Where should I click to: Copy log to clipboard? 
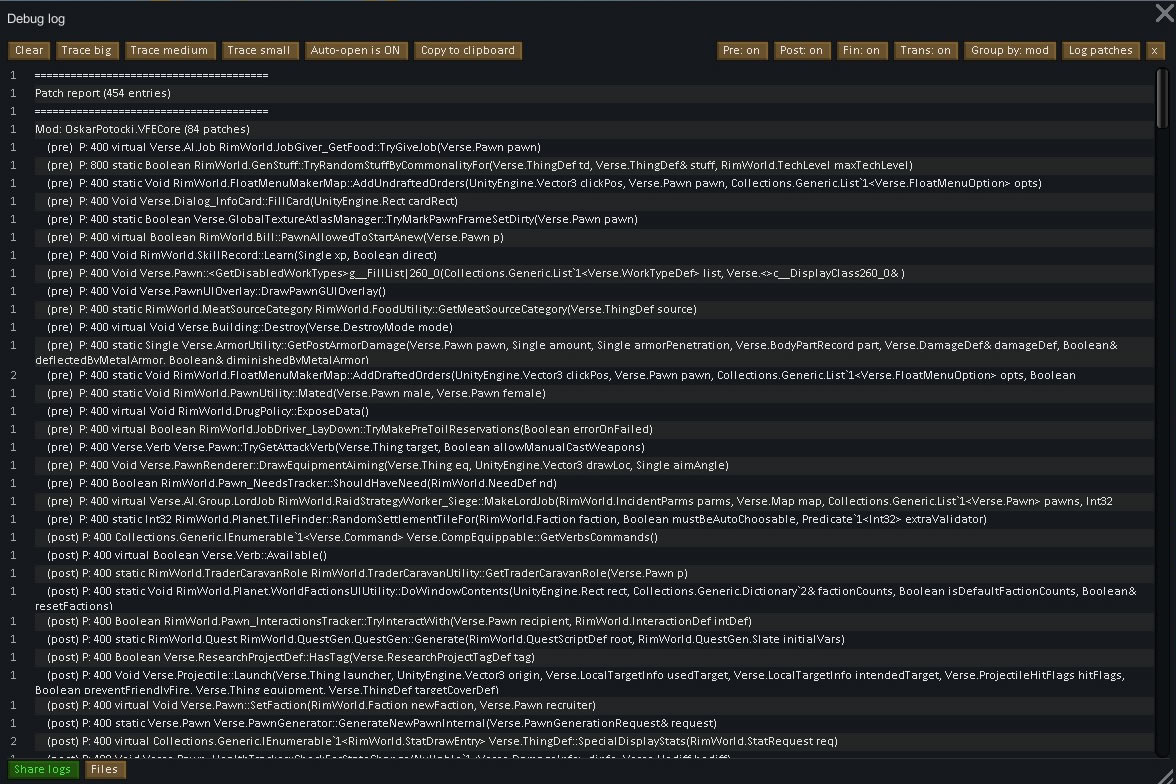coord(468,50)
